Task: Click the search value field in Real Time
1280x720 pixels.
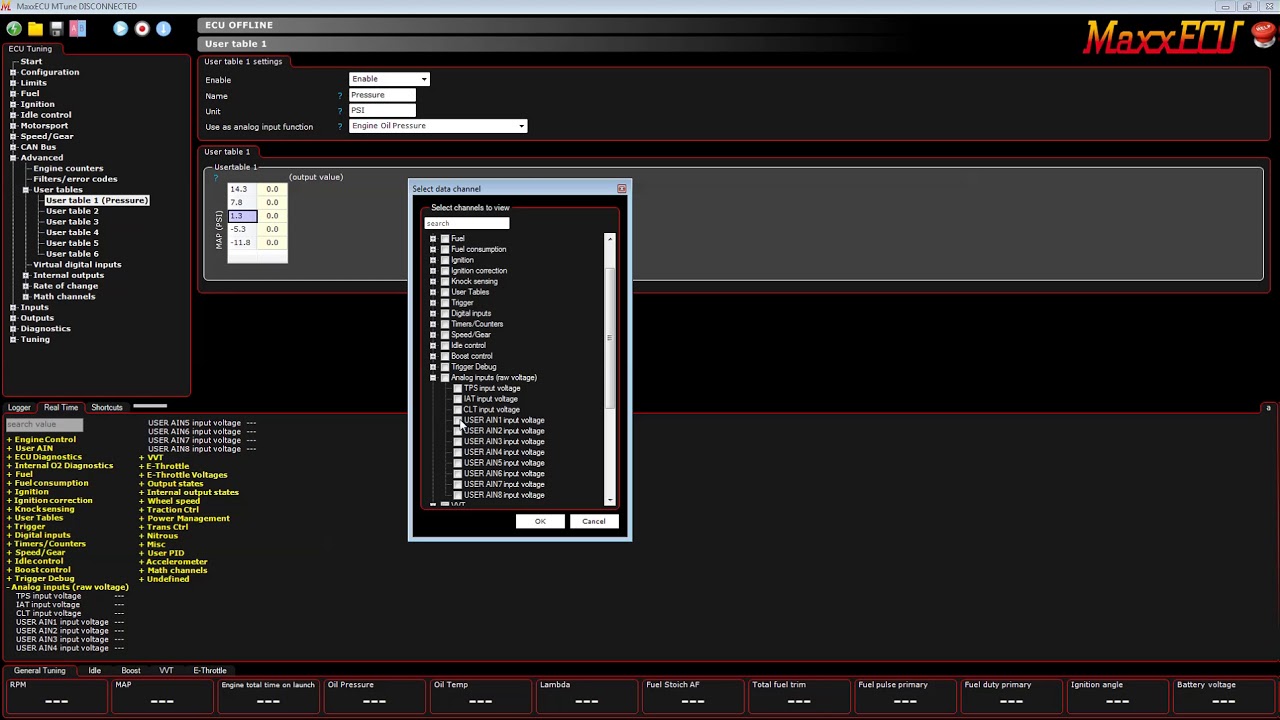Action: [44, 425]
